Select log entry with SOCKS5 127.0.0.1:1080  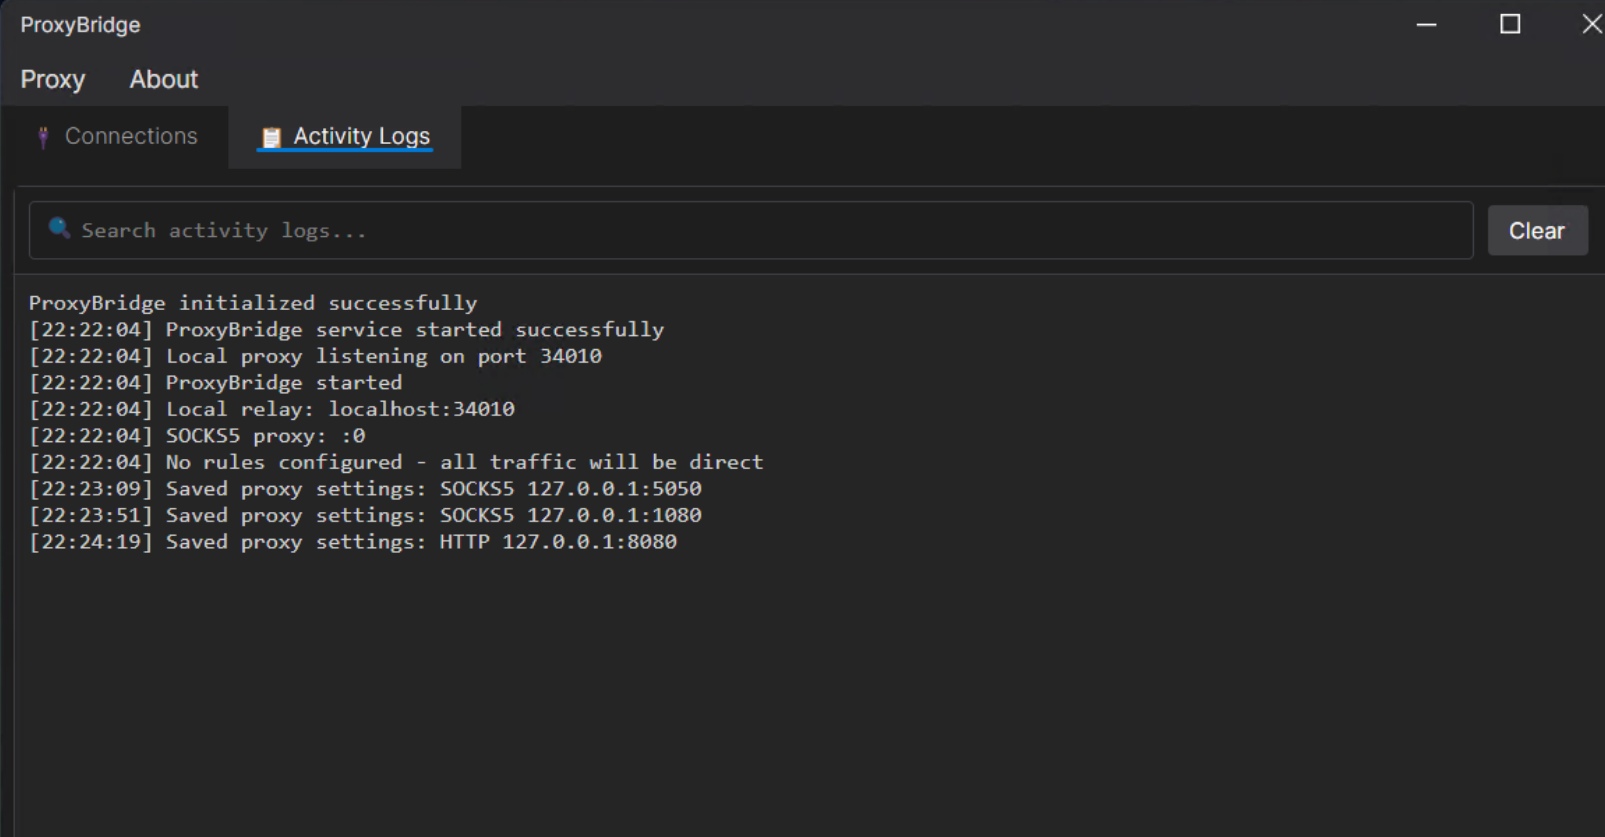(365, 515)
